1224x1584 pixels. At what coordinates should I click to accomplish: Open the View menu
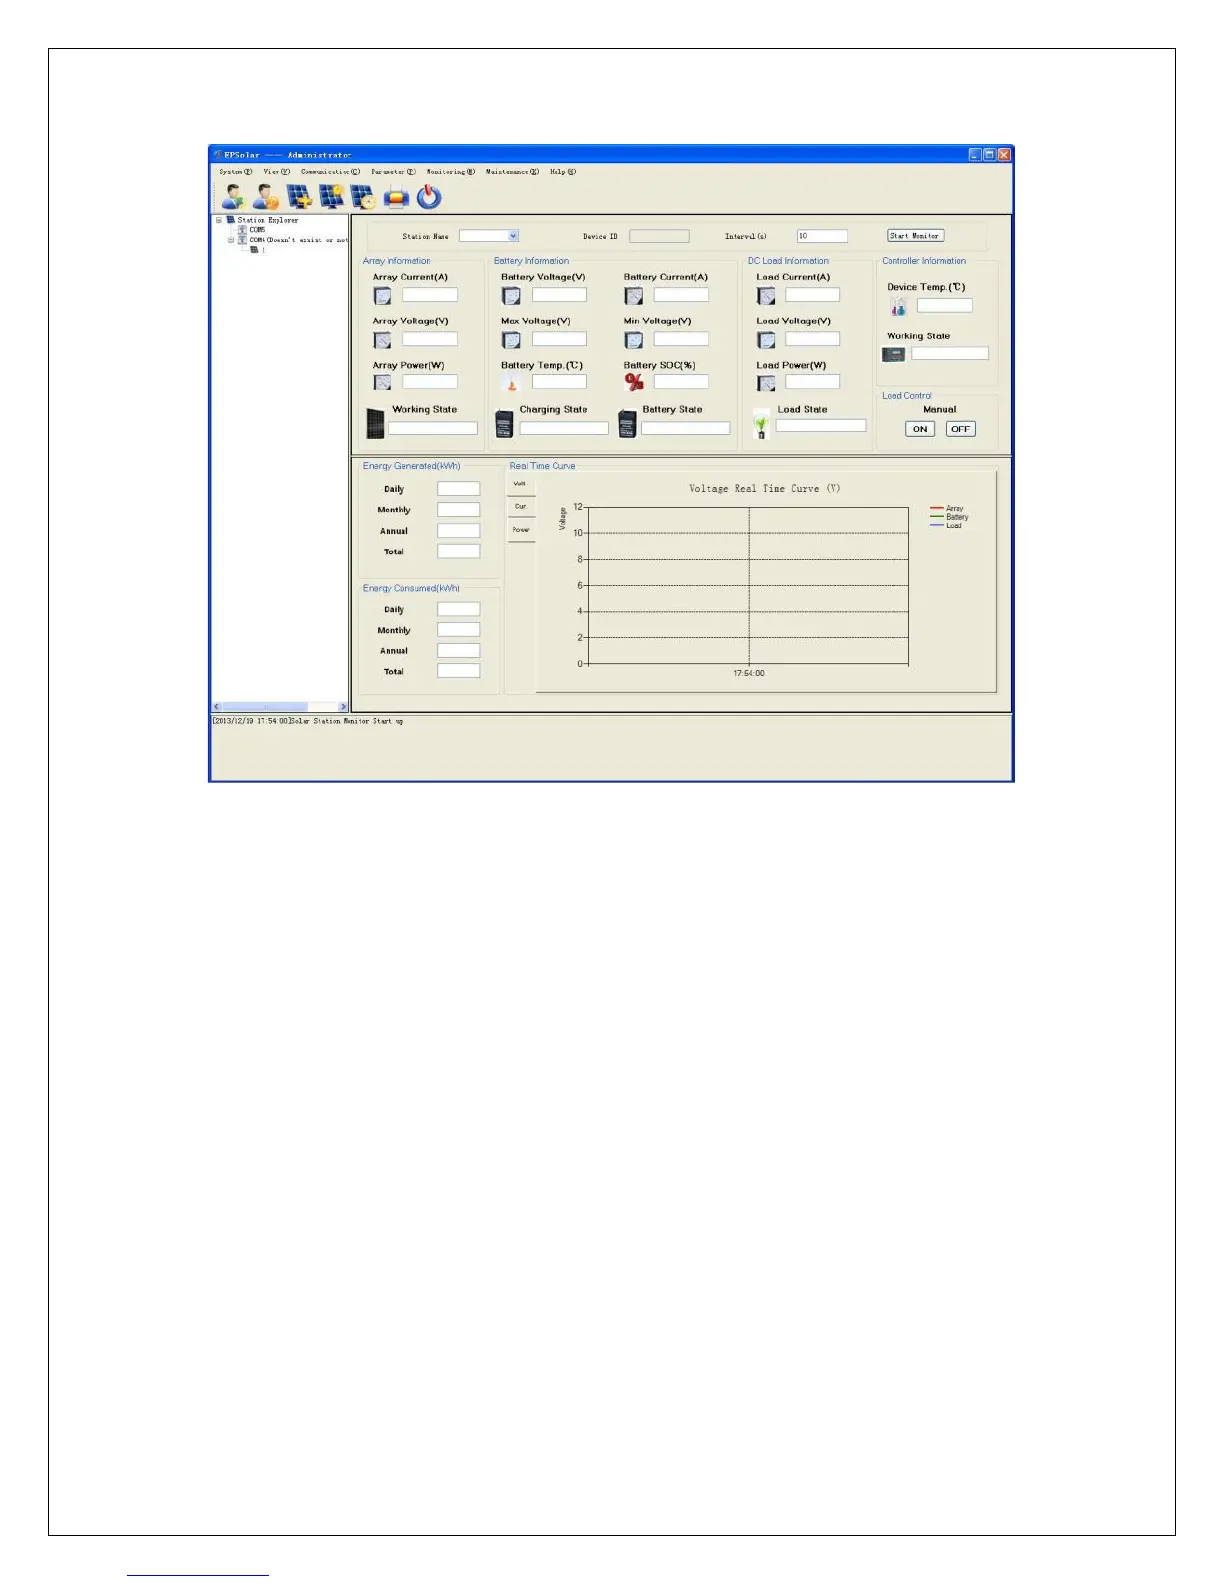(x=277, y=172)
